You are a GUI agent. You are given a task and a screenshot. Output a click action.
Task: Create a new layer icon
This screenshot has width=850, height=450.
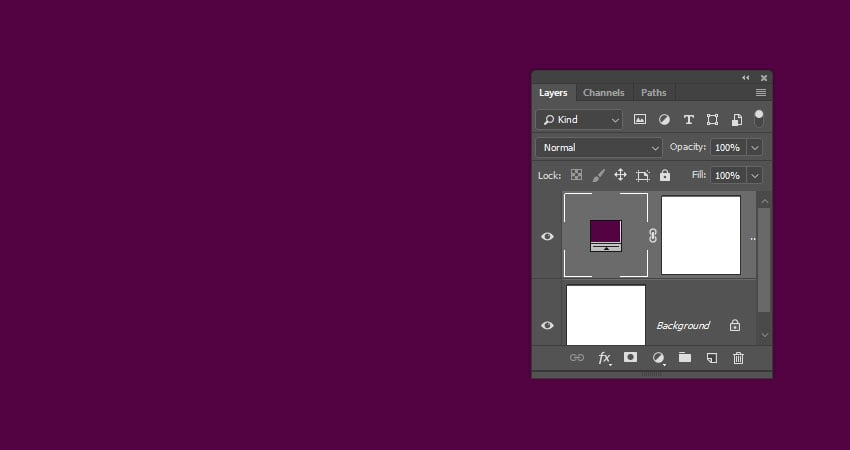tap(711, 358)
